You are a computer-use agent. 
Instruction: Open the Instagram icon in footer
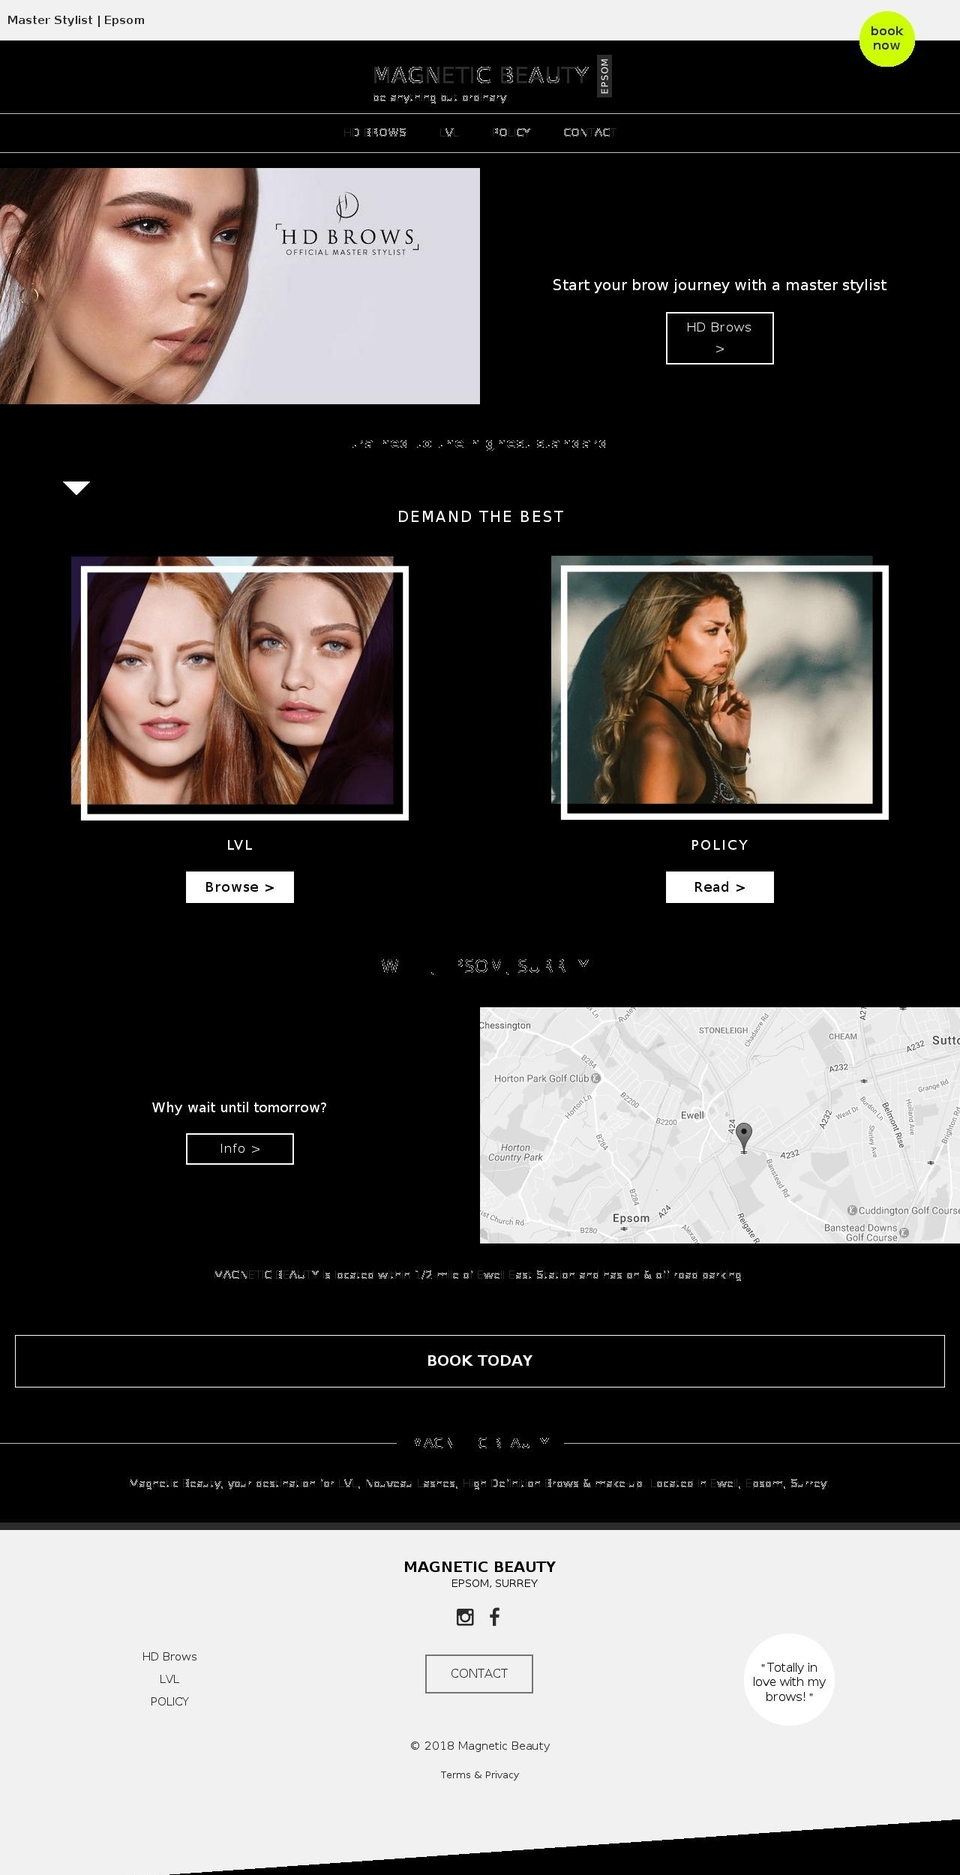465,1617
